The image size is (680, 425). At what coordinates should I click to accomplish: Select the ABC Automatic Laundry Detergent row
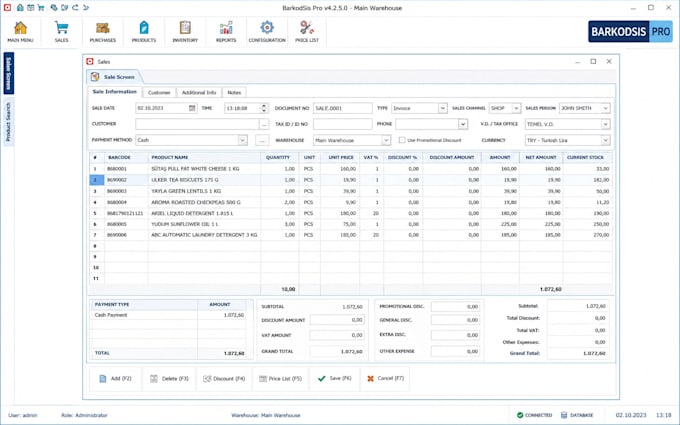pyautogui.click(x=351, y=235)
